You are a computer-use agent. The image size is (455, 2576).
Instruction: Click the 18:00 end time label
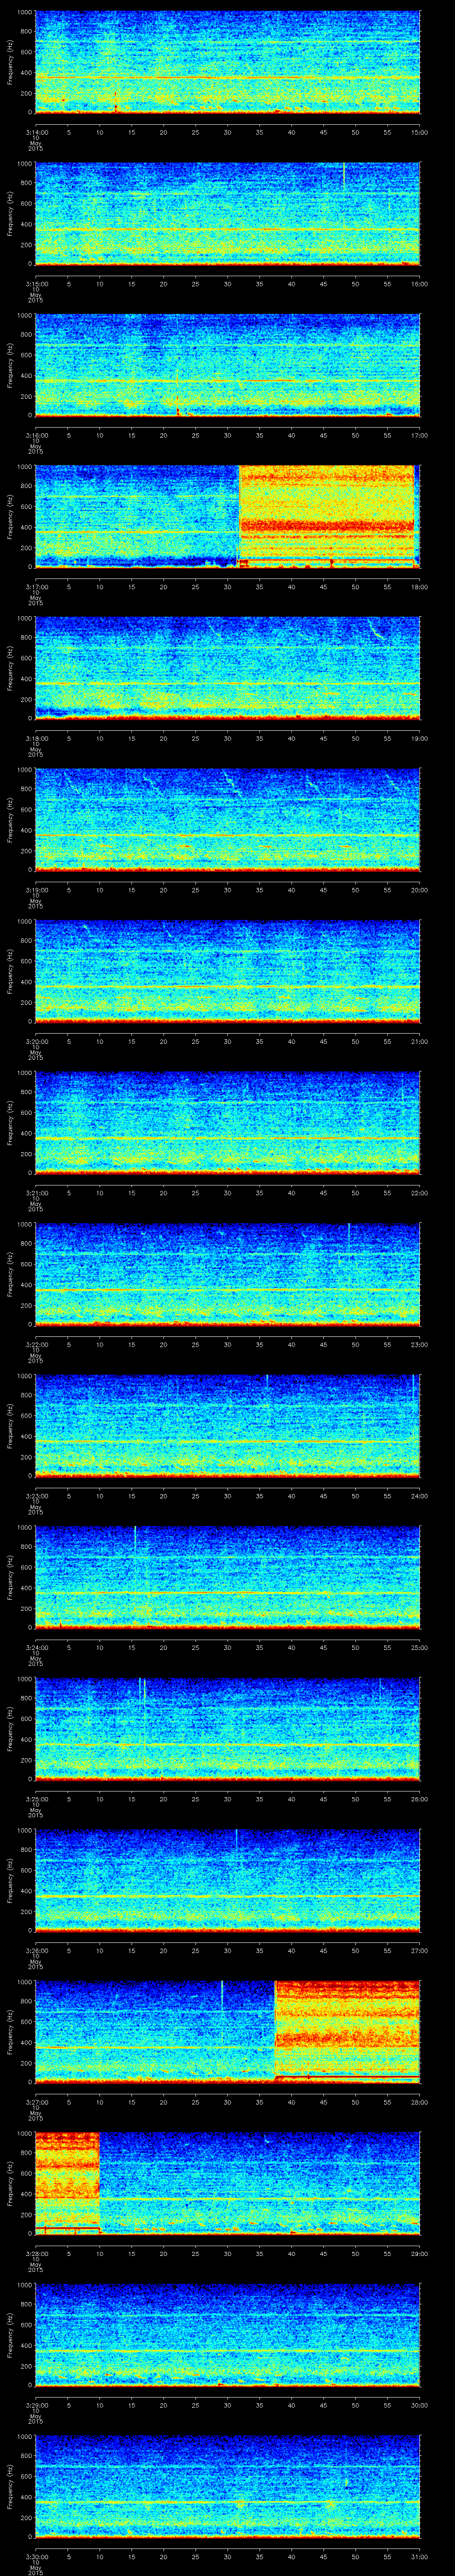[419, 587]
